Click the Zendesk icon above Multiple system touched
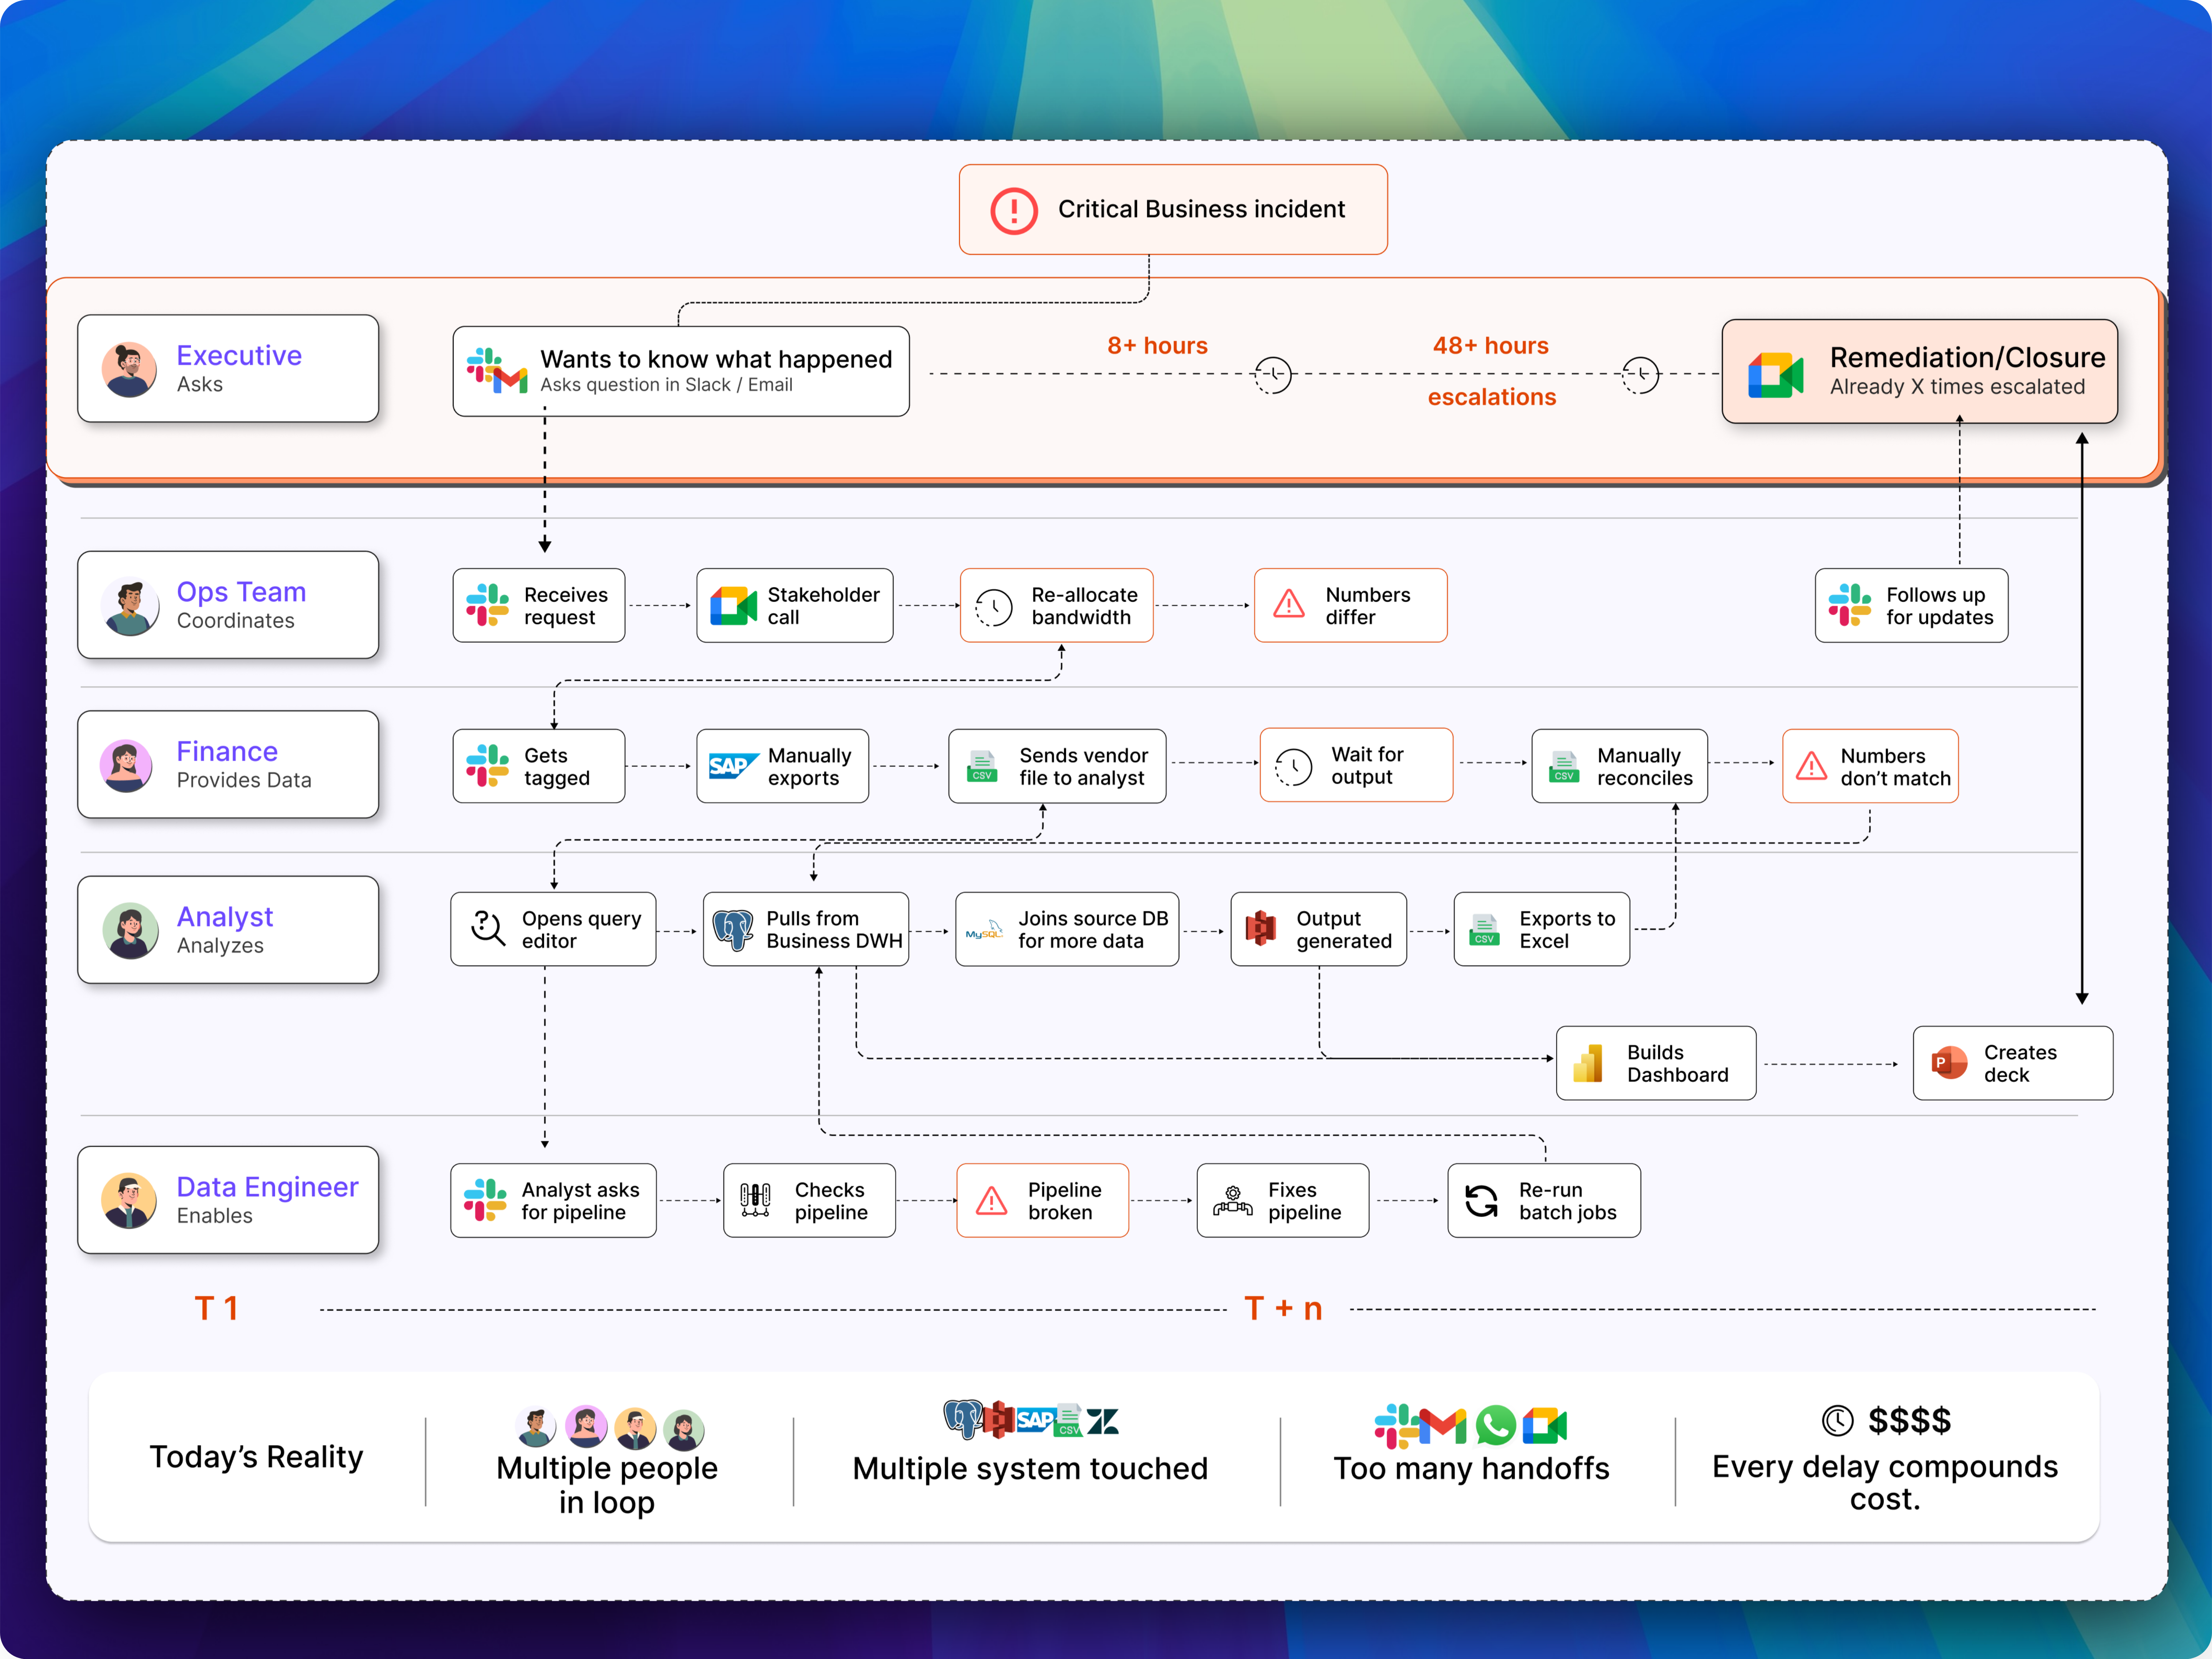 tap(1103, 1421)
